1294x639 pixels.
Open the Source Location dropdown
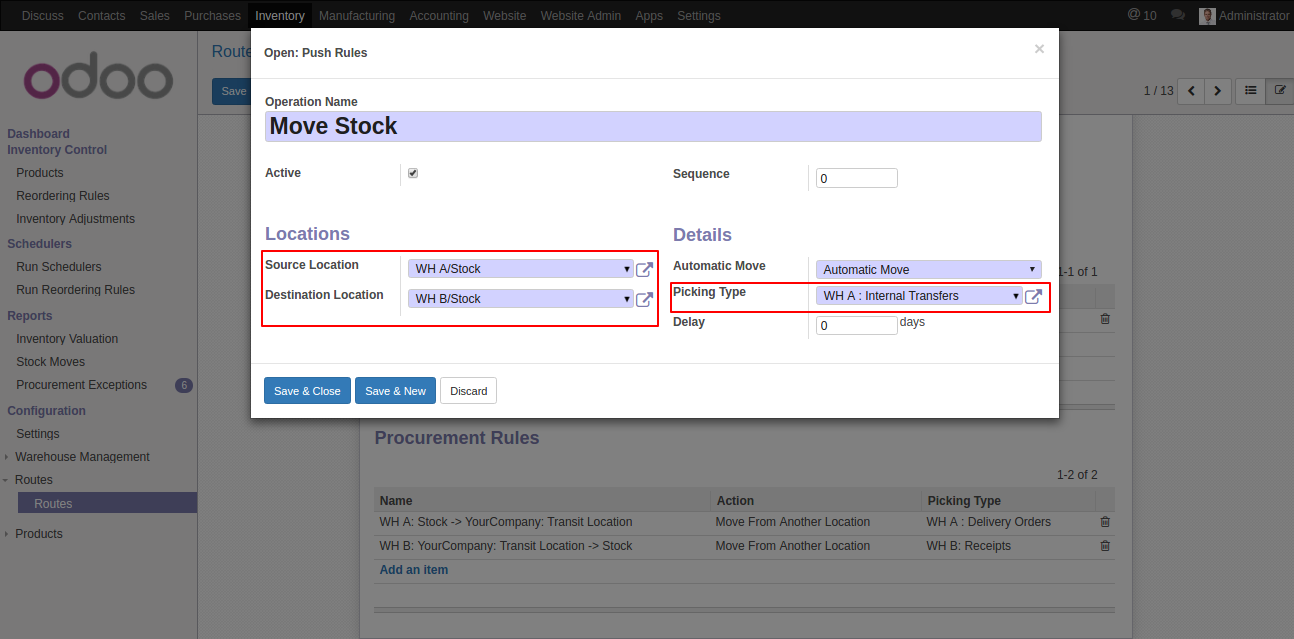point(520,269)
